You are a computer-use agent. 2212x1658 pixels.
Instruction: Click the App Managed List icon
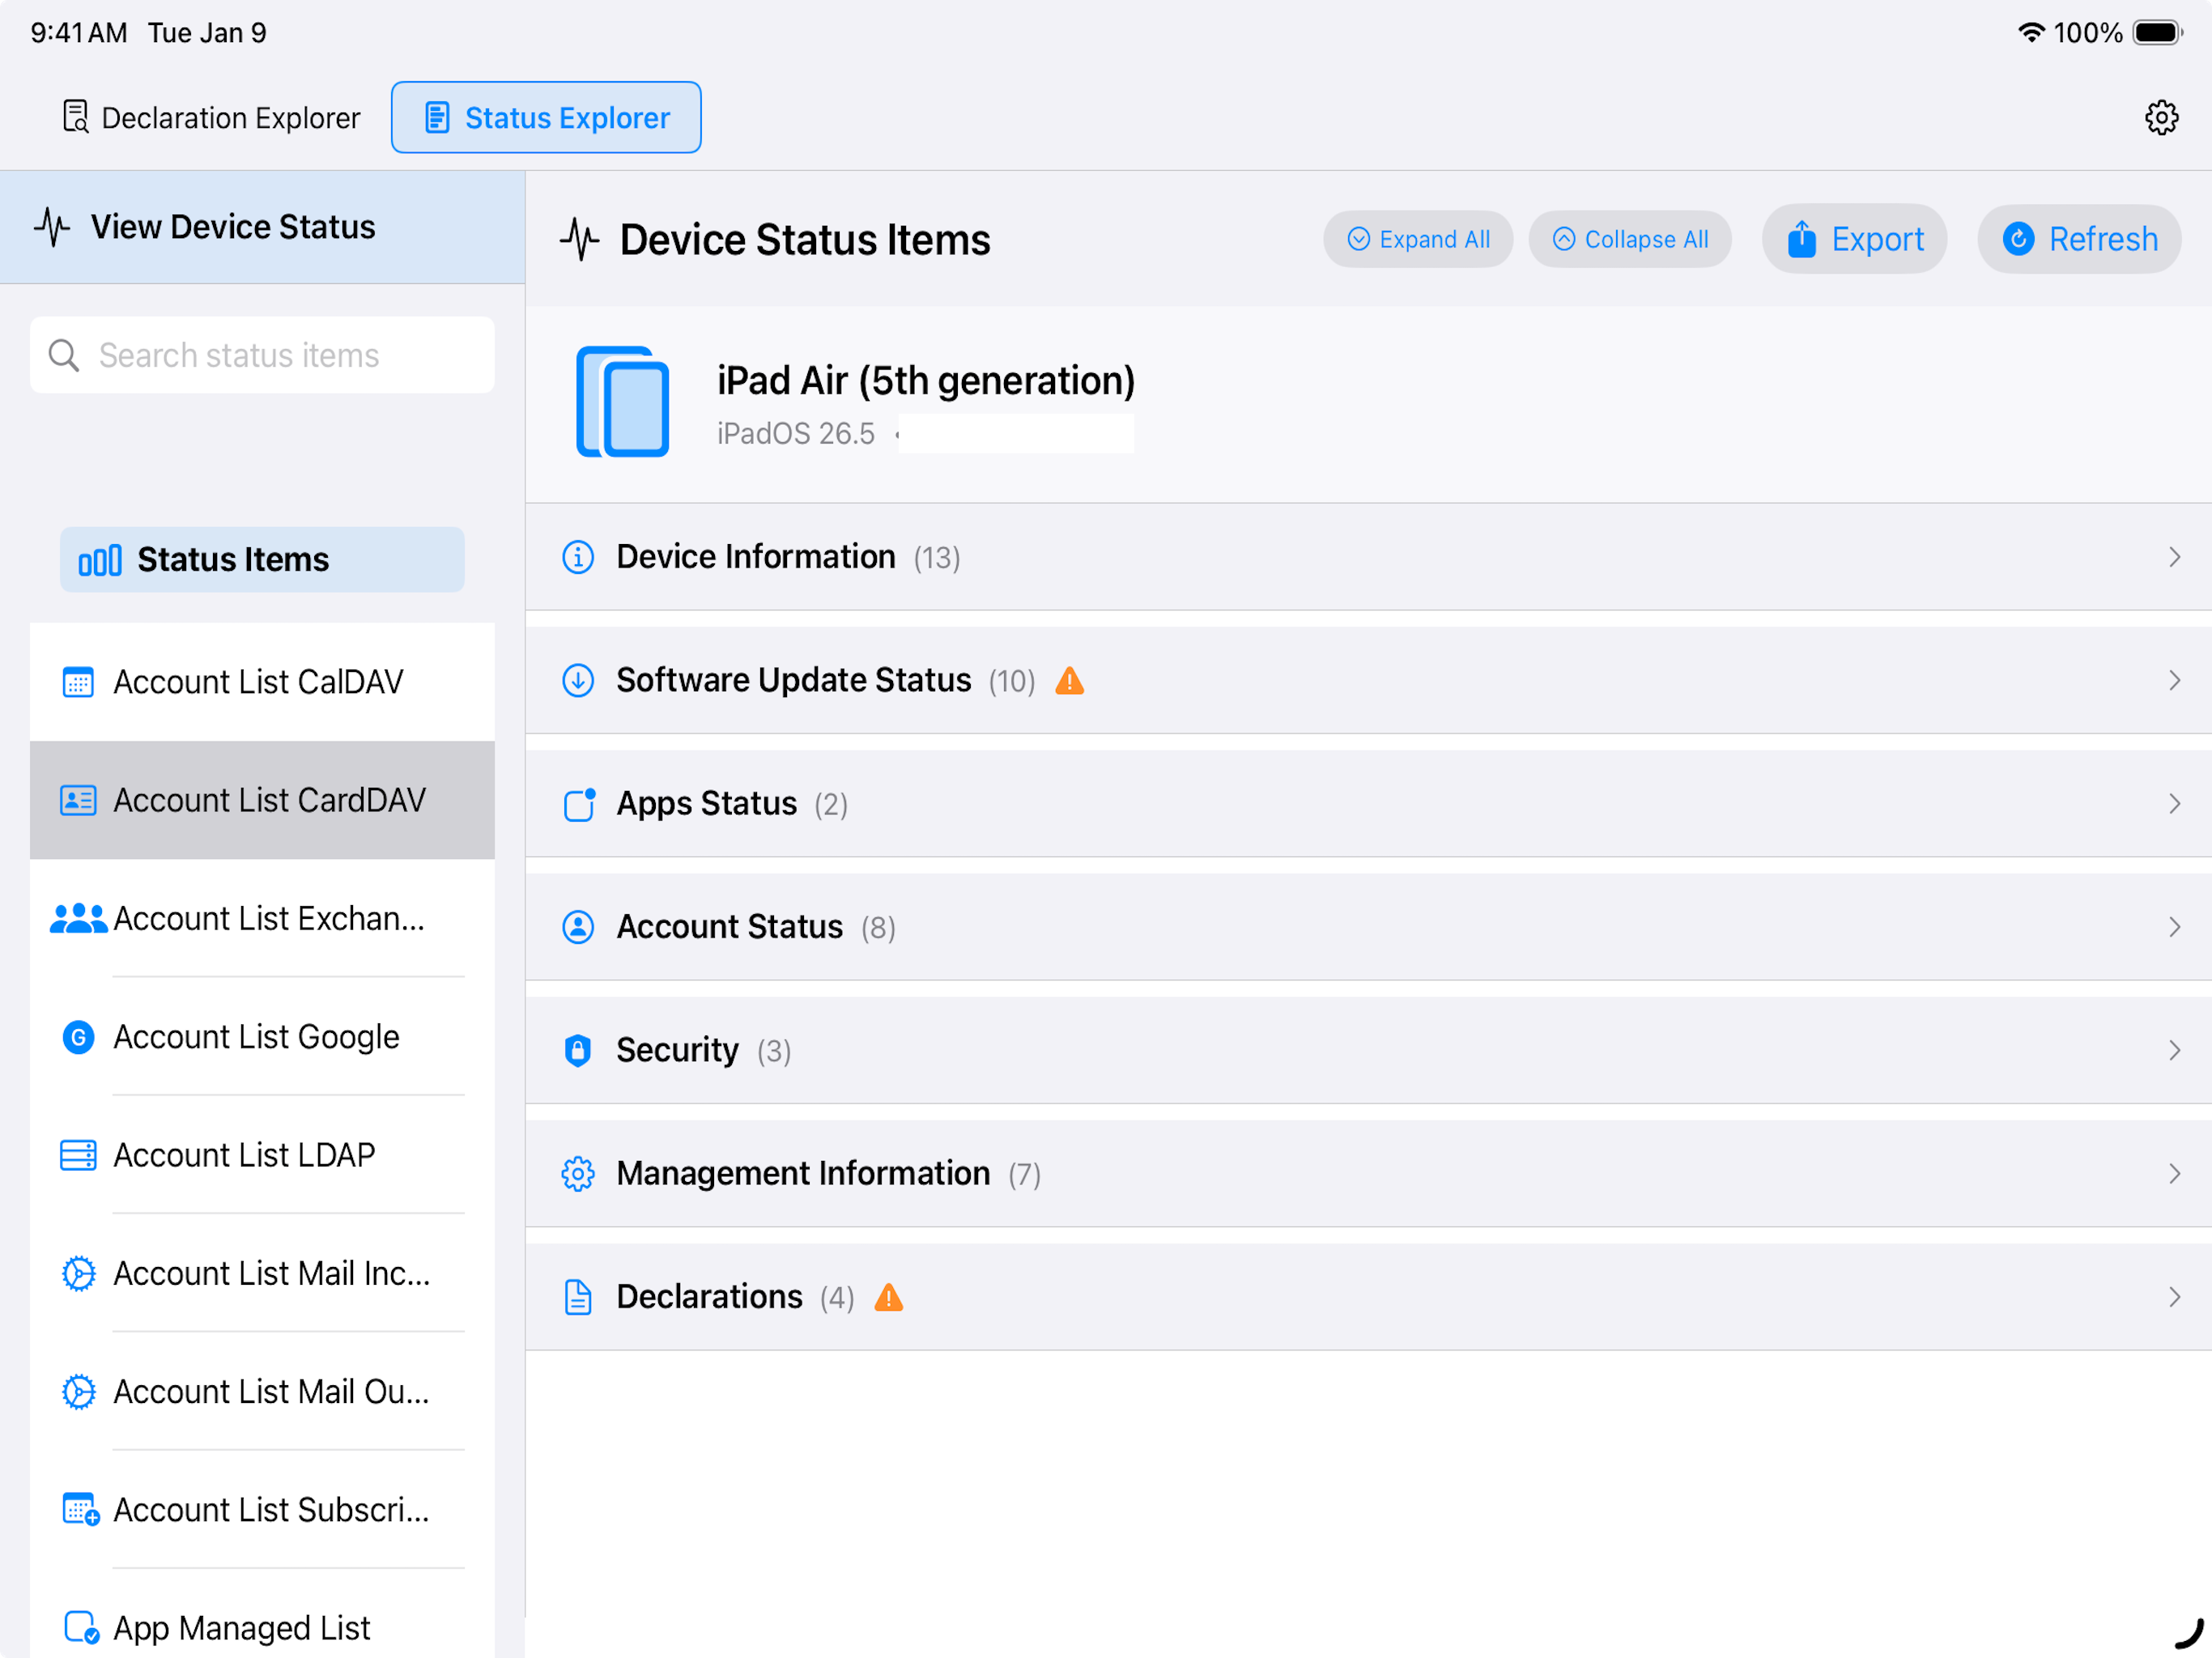click(80, 1627)
